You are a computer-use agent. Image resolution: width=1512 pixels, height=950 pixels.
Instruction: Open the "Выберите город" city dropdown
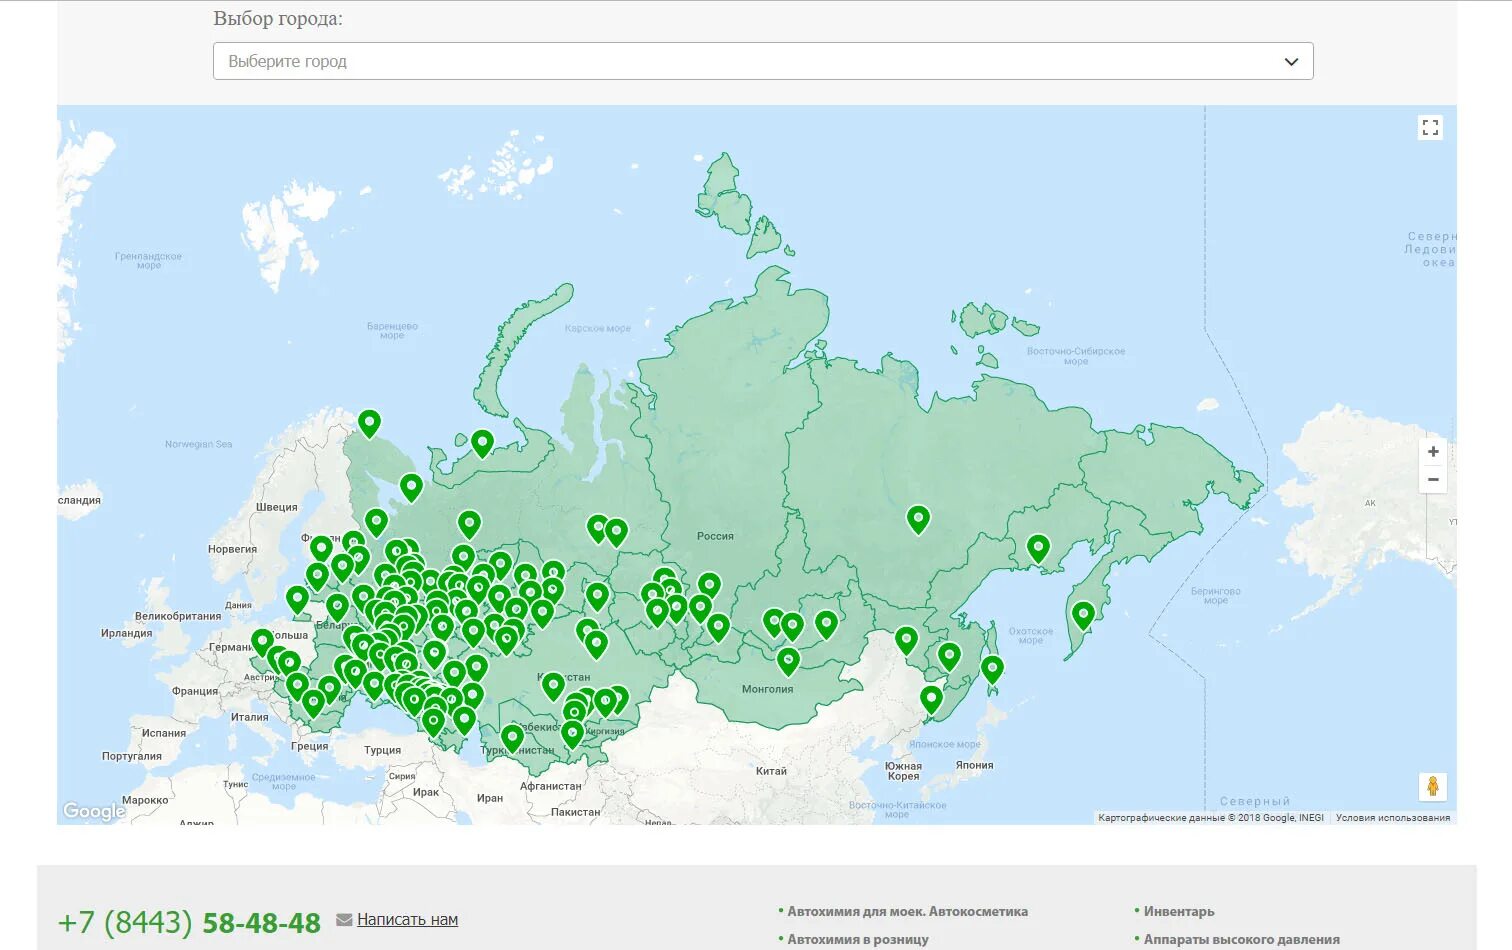(762, 61)
